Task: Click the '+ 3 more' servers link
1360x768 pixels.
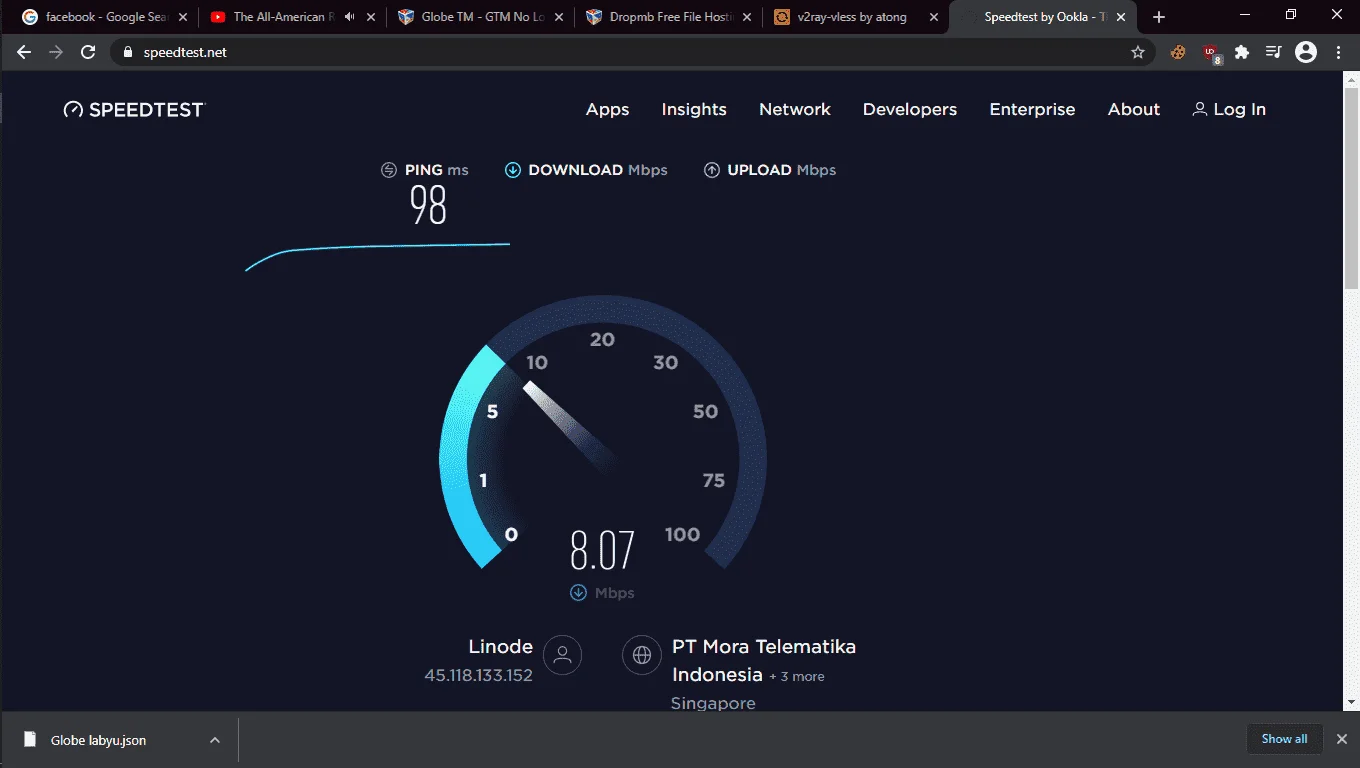Action: pos(797,677)
